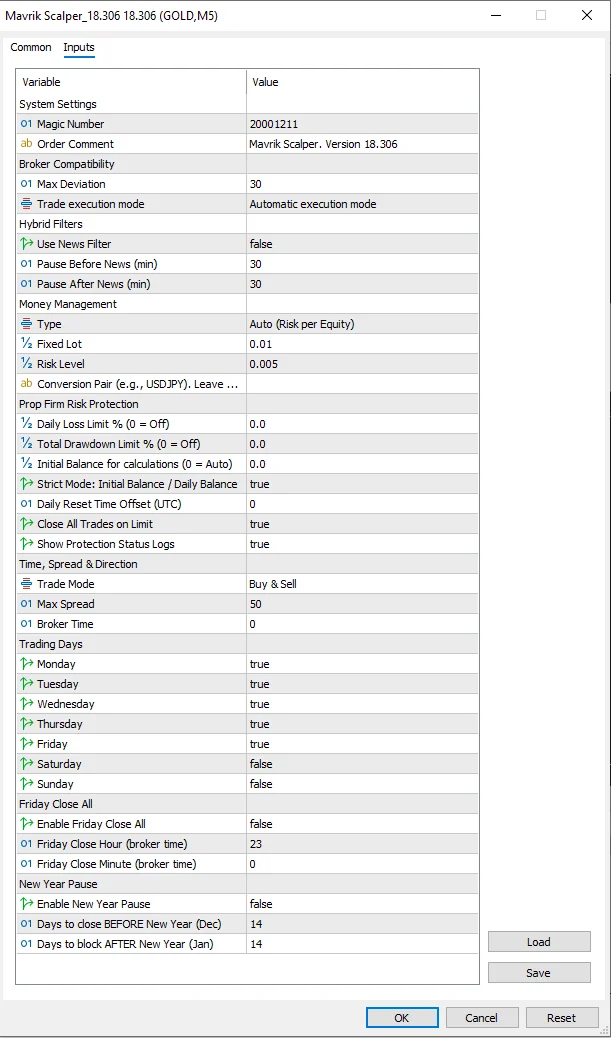The width and height of the screenshot is (611, 1038).
Task: Click the fraction icon beside Risk Level
Action: pyautogui.click(x=26, y=363)
